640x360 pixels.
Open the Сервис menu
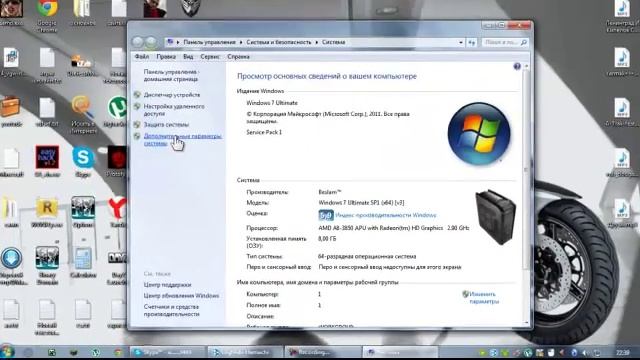coord(210,57)
